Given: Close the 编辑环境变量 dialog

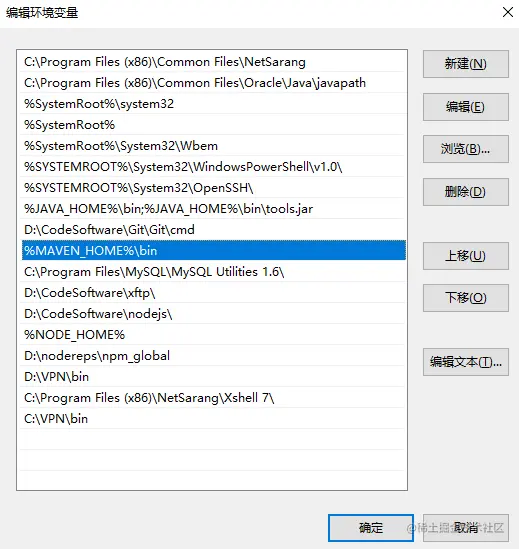Looking at the screenshot, I should pyautogui.click(x=507, y=12).
